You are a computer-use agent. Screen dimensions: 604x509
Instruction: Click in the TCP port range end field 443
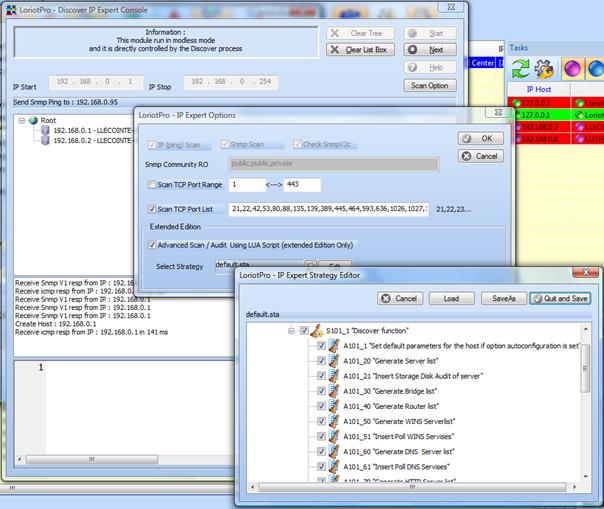click(x=302, y=185)
